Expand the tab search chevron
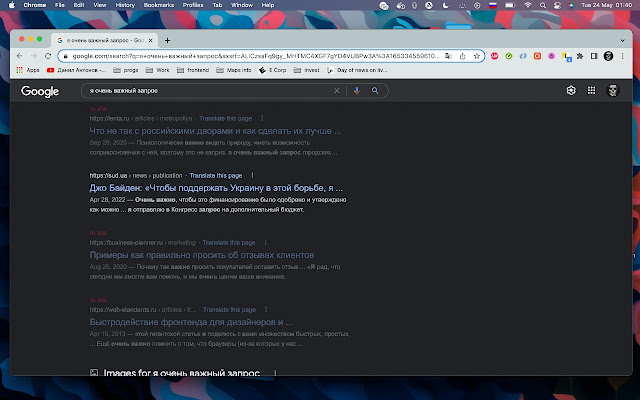Screen dimensions: 640x400 [622, 40]
